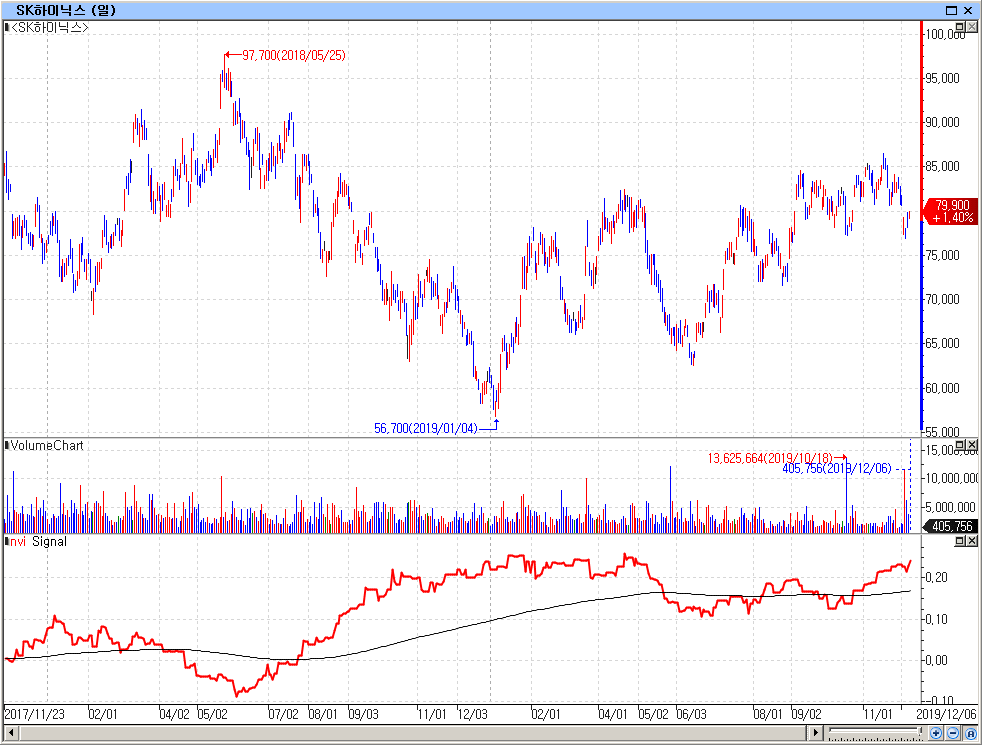Maximize the VolumeChart pane
Image resolution: width=982 pixels, height=745 pixels.
tap(960, 445)
